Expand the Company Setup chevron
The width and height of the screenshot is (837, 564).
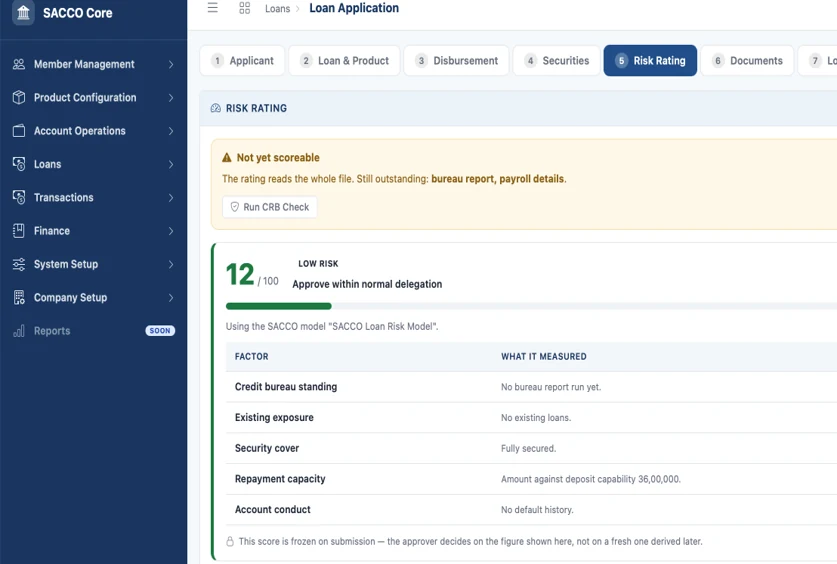pos(171,298)
